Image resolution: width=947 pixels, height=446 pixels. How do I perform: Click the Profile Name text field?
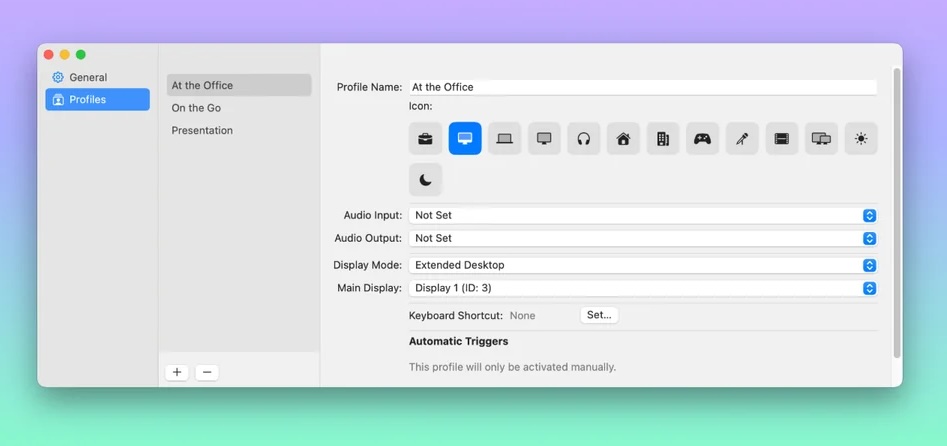click(642, 87)
